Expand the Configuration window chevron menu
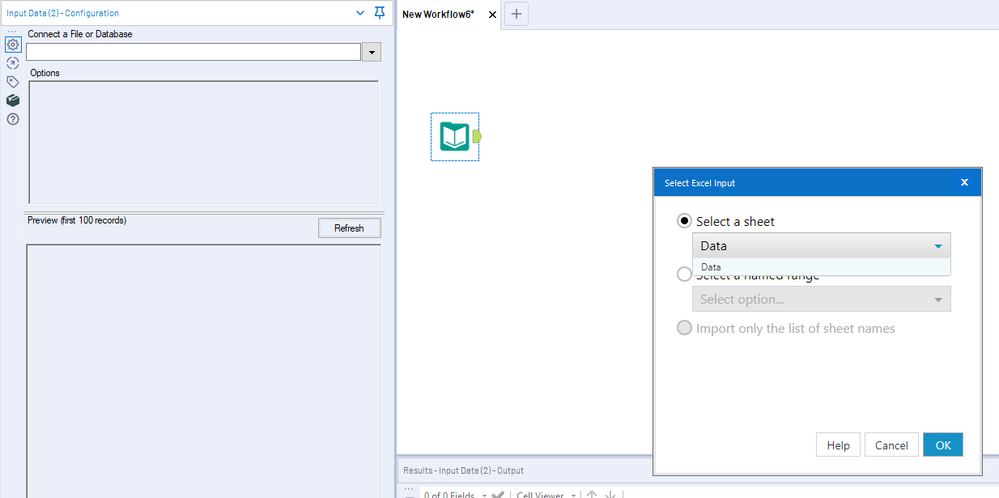999x498 pixels. (x=360, y=13)
